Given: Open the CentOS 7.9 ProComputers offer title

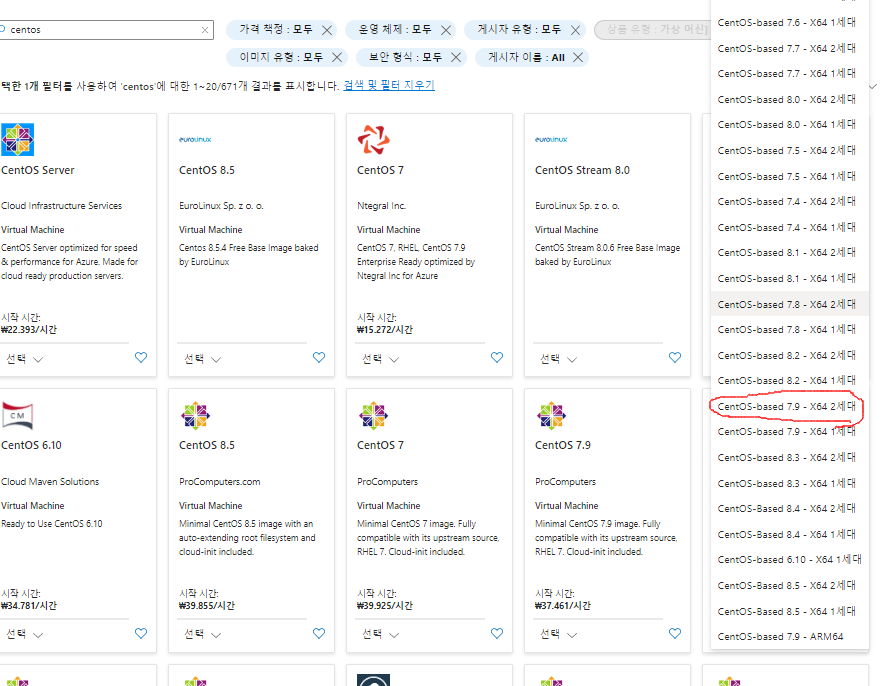Looking at the screenshot, I should pos(563,445).
